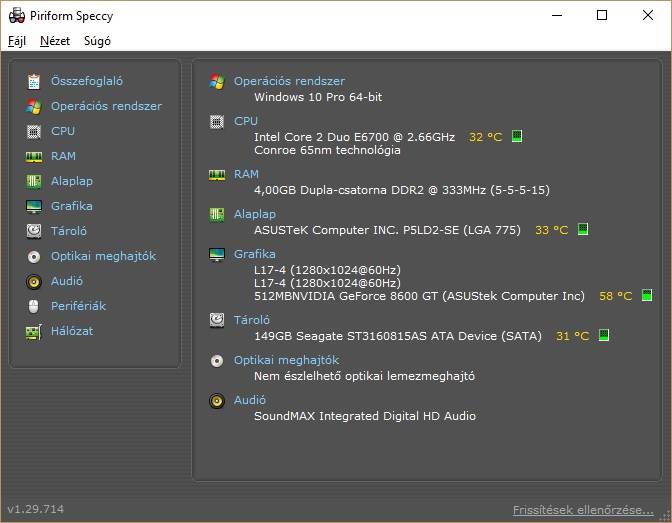Open the Nézet menu
The height and width of the screenshot is (523, 672).
pos(55,41)
